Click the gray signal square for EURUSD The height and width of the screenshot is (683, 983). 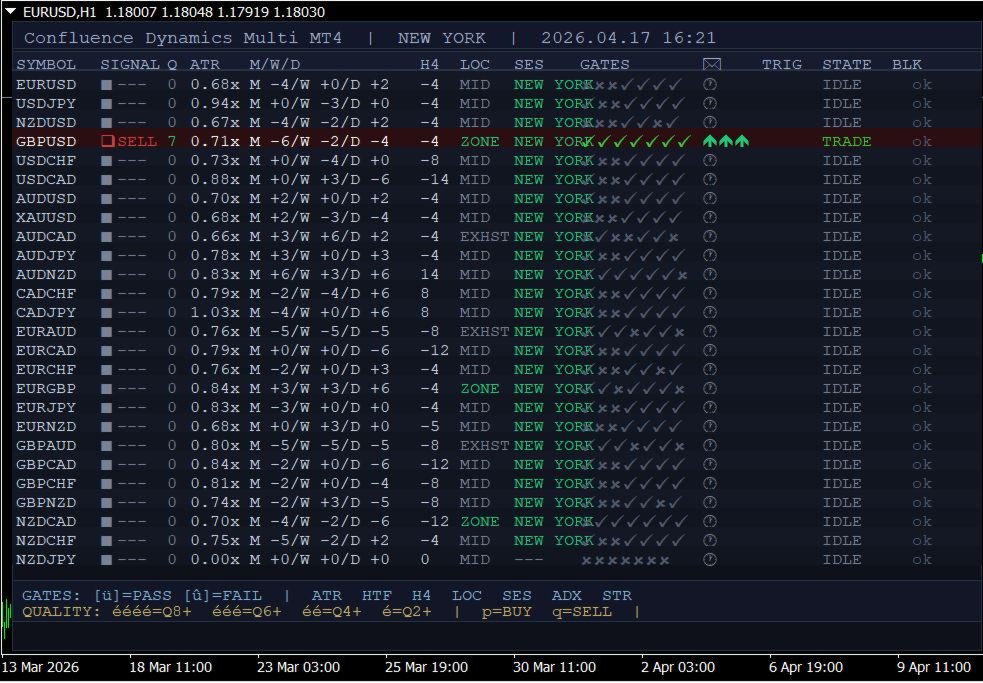(x=107, y=85)
